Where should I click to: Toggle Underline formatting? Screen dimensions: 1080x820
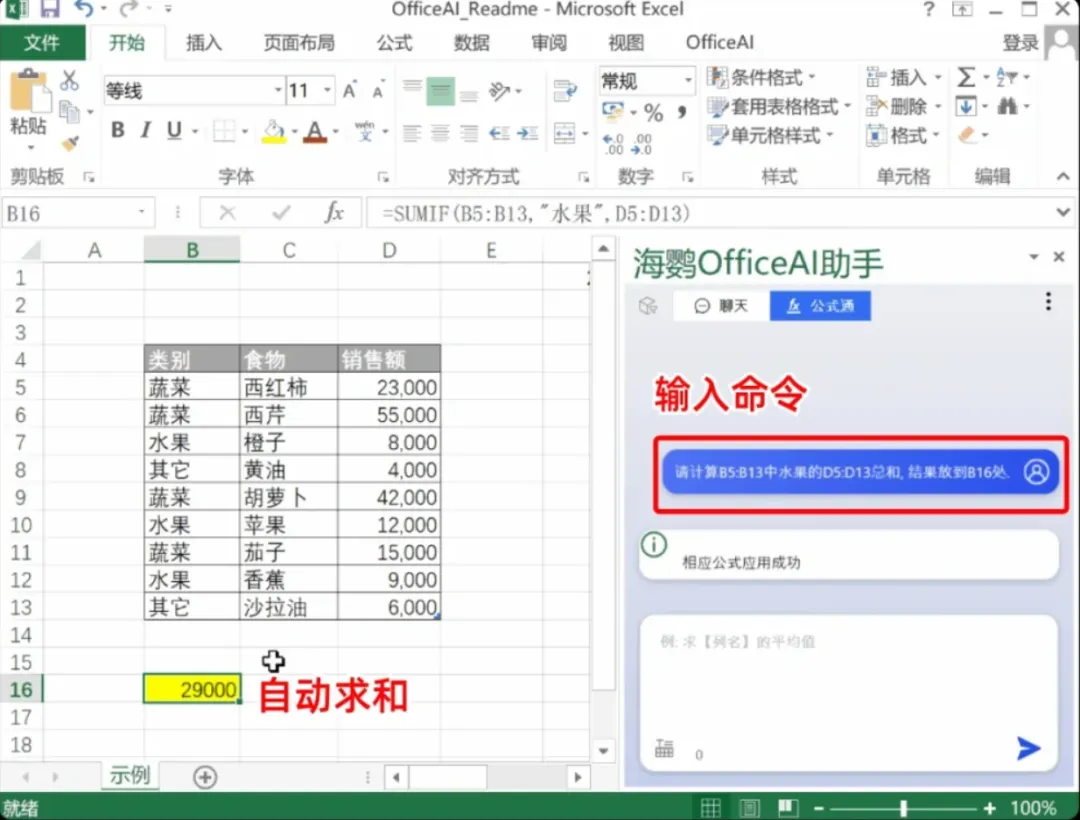[x=174, y=129]
